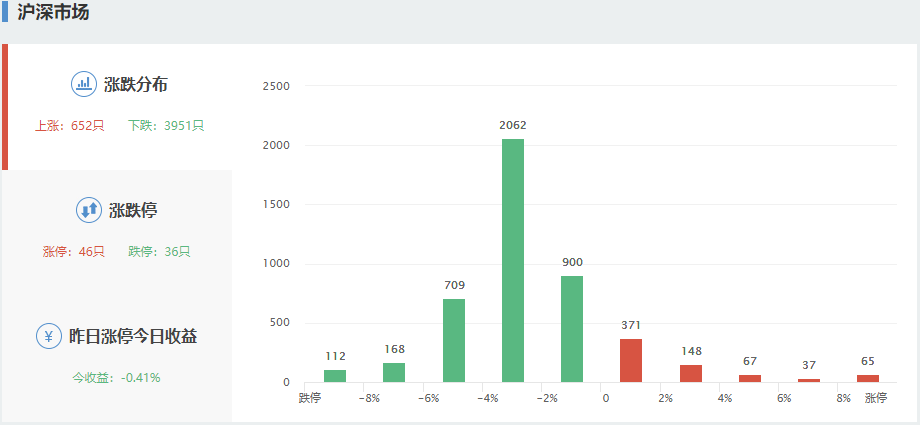Click the 上涨：652只 text
Image resolution: width=920 pixels, height=425 pixels.
coord(70,126)
